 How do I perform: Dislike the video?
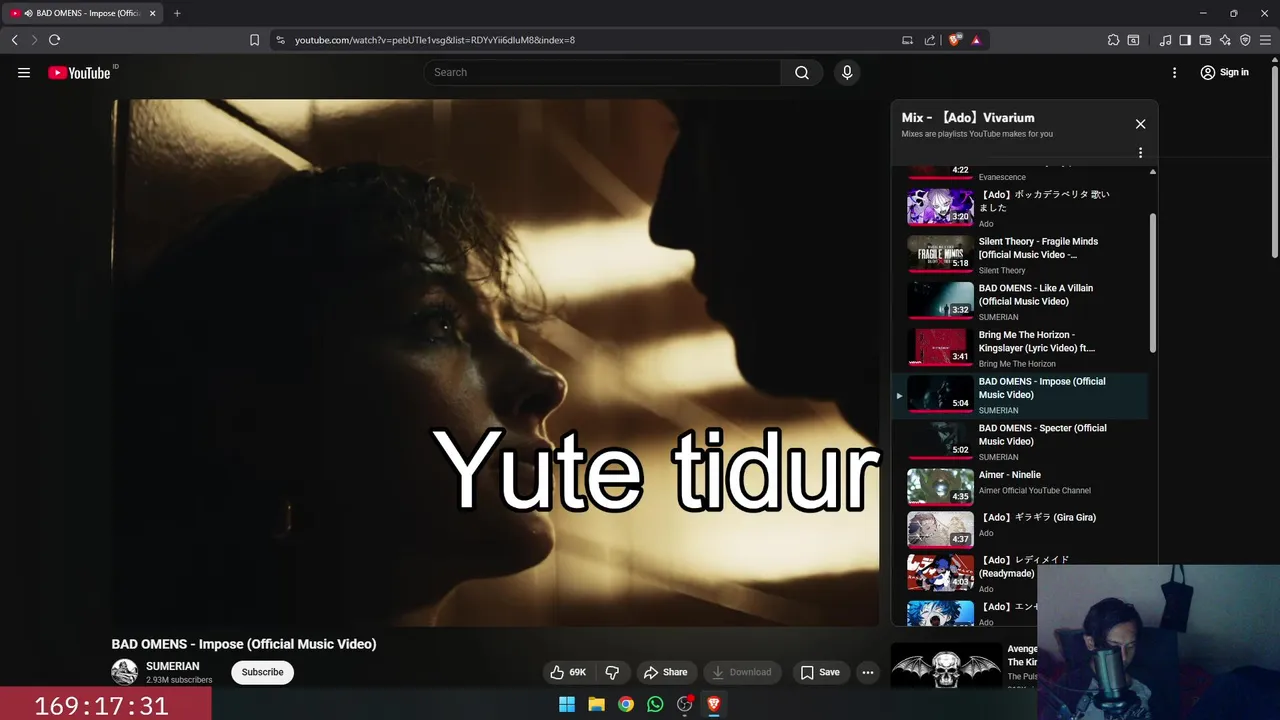612,672
